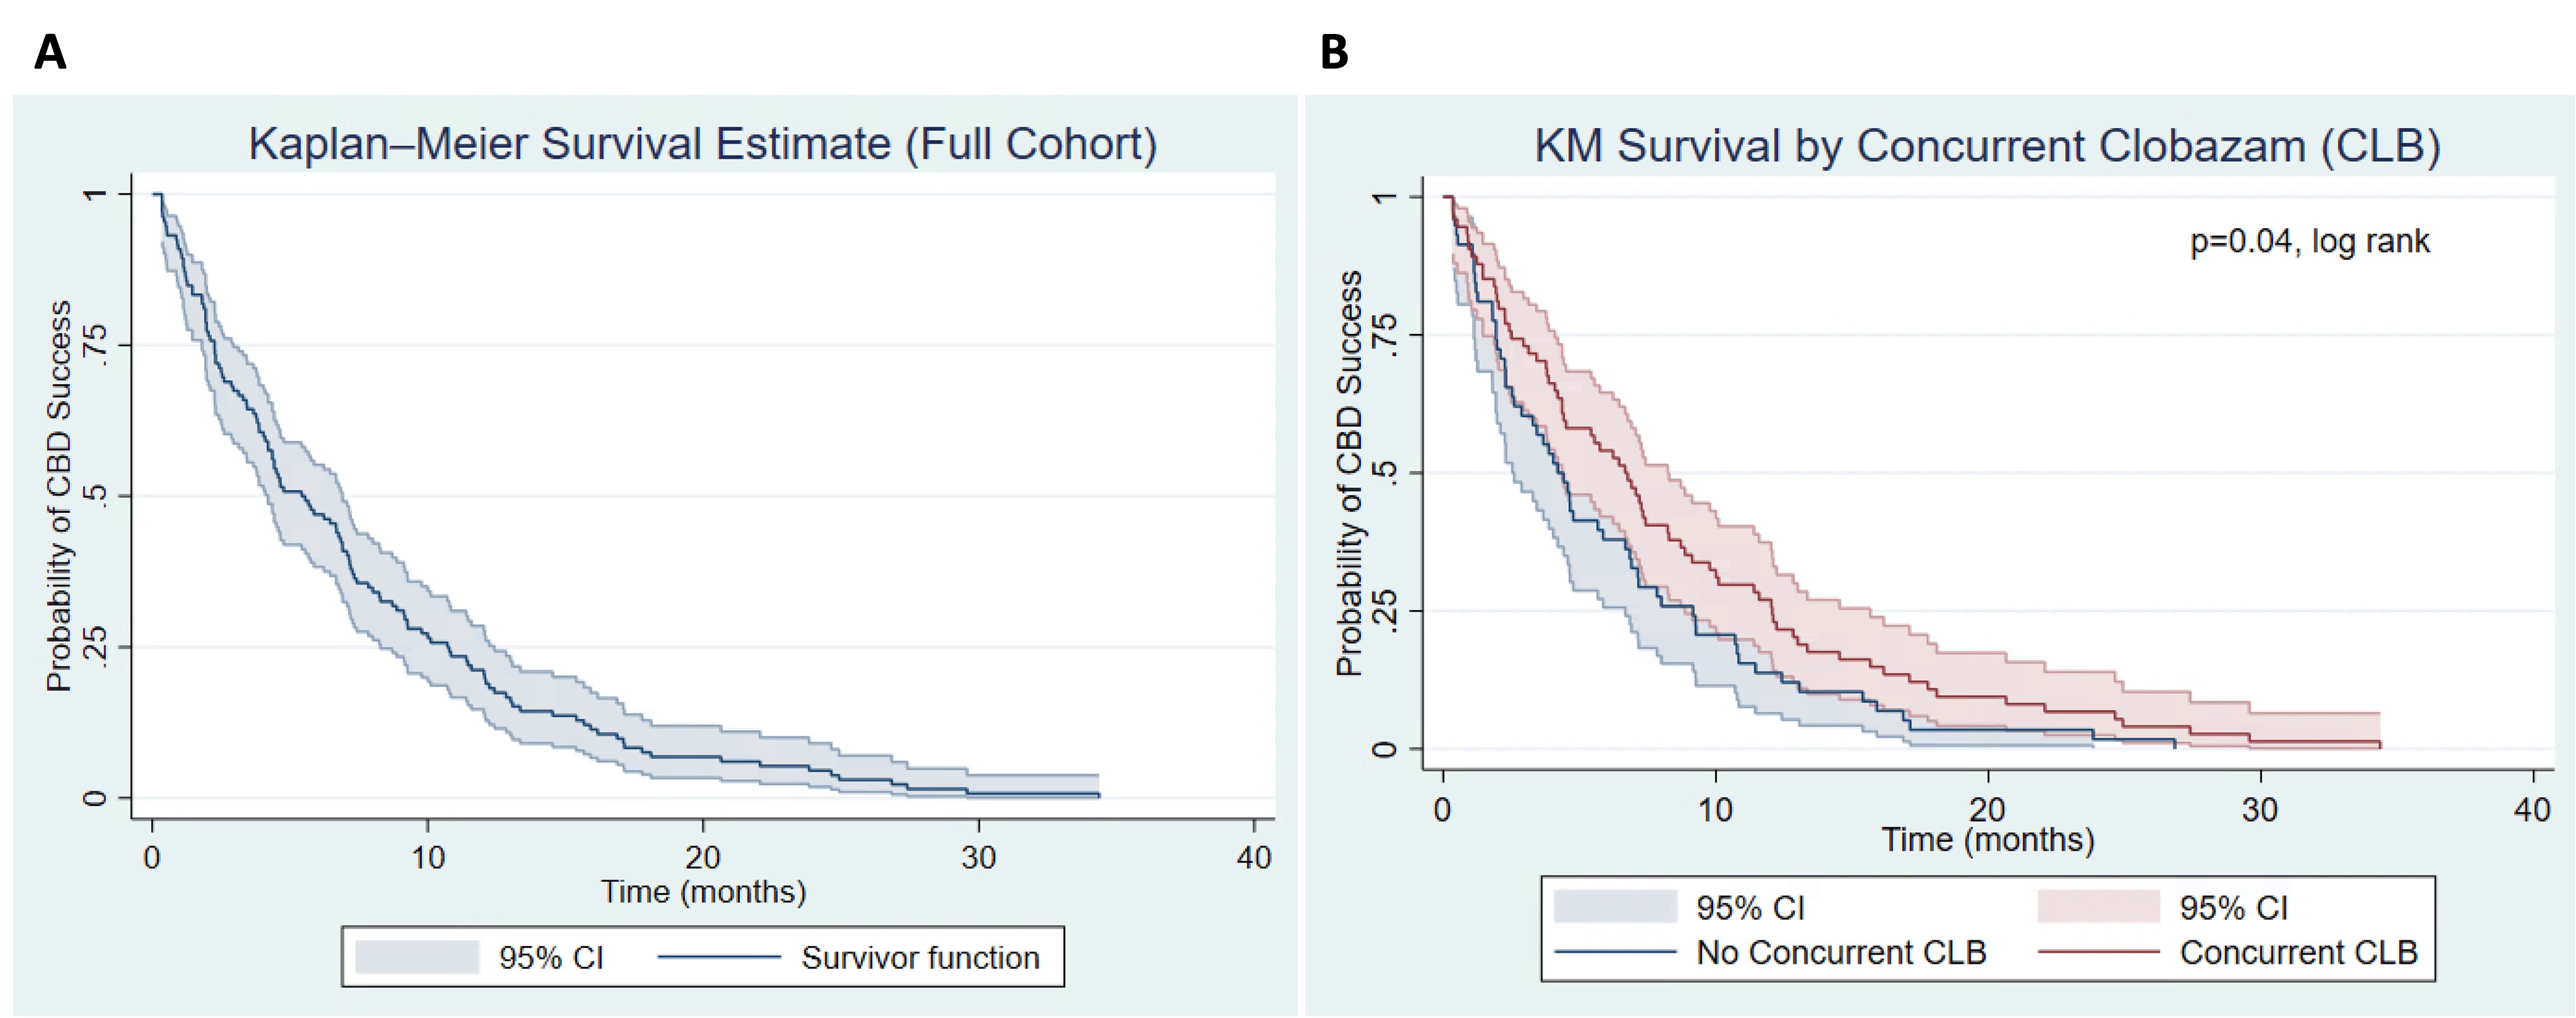Viewport: 2576px width, 1018px height.
Task: Click the panel letter "B" label
Action: [1334, 52]
